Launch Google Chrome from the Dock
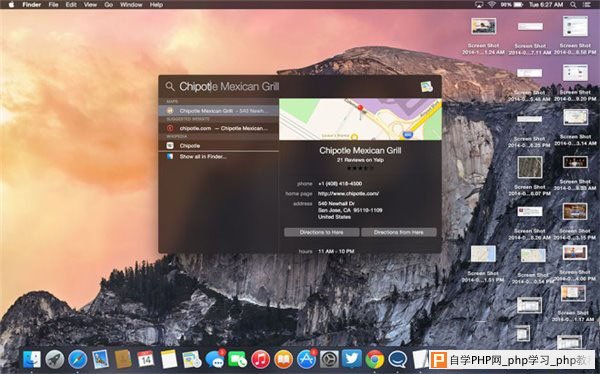600x374 pixels. [375, 359]
